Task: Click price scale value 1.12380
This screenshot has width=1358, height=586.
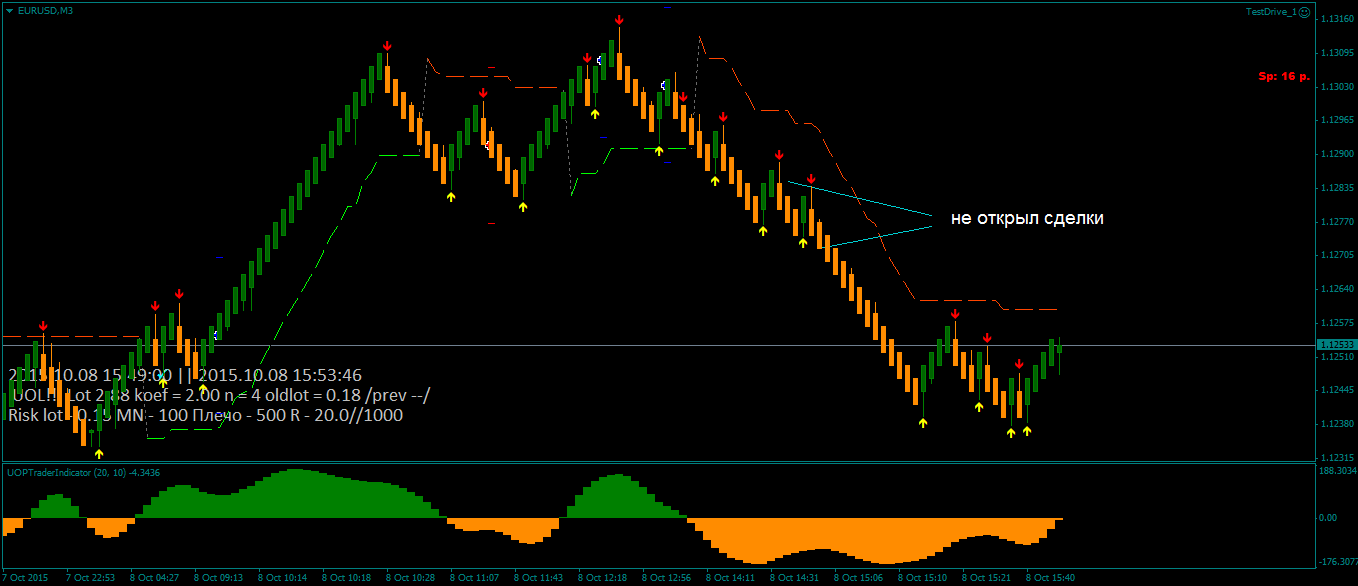Action: pyautogui.click(x=1337, y=424)
